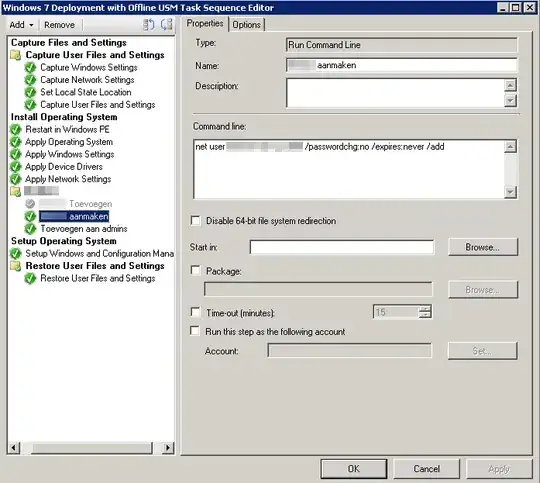Select the Apply Device Drivers step
This screenshot has height=483, width=540.
(x=64, y=167)
